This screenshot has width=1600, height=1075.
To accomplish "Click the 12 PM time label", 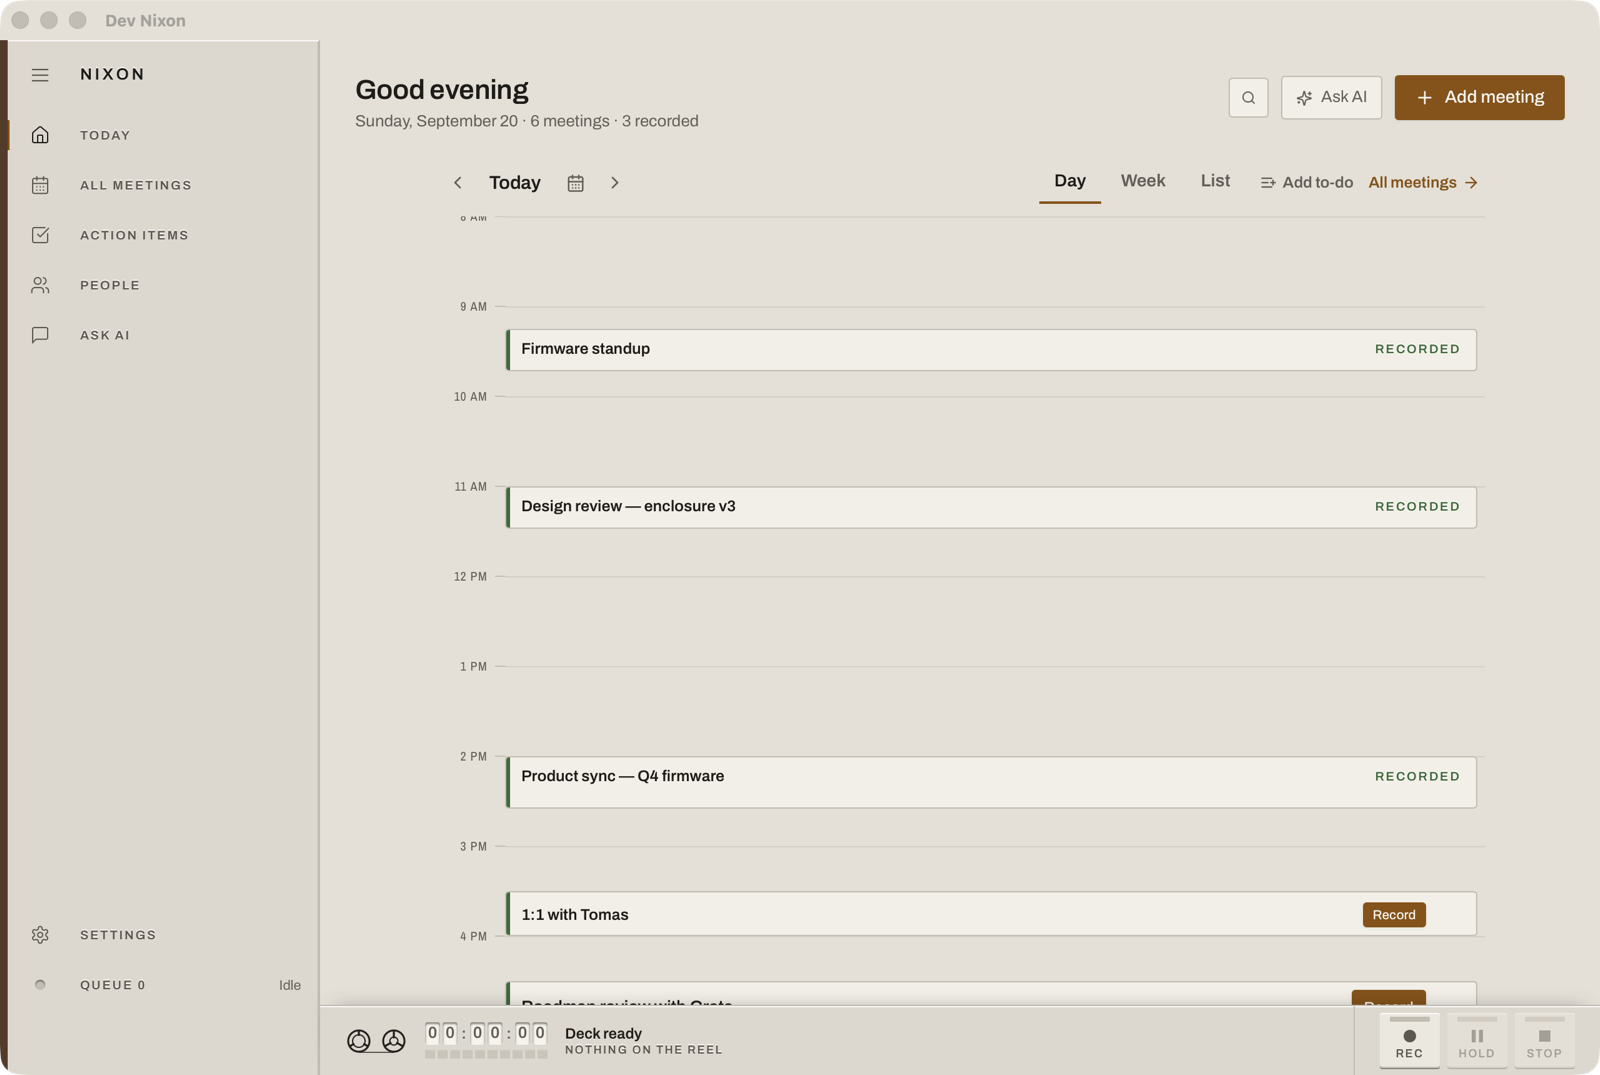I will (470, 577).
